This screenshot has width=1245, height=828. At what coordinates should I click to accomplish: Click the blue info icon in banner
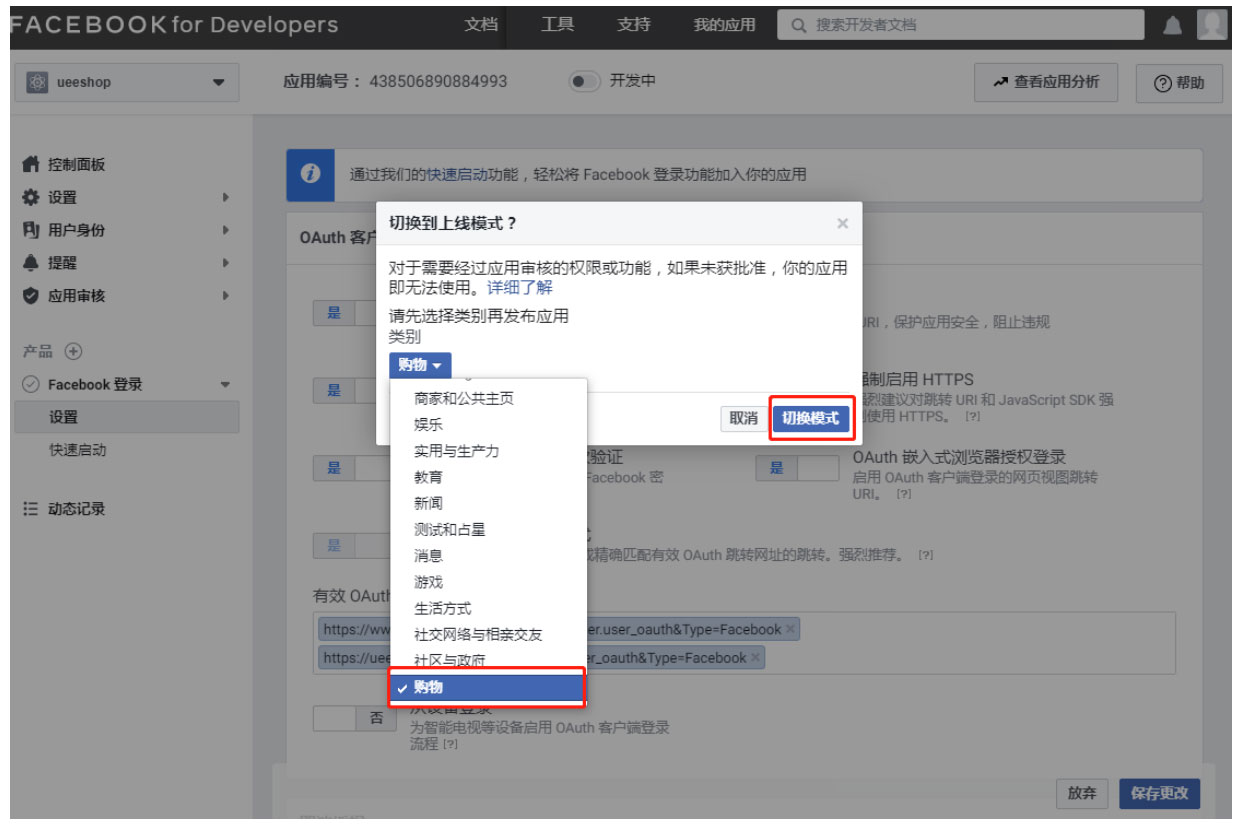point(310,173)
